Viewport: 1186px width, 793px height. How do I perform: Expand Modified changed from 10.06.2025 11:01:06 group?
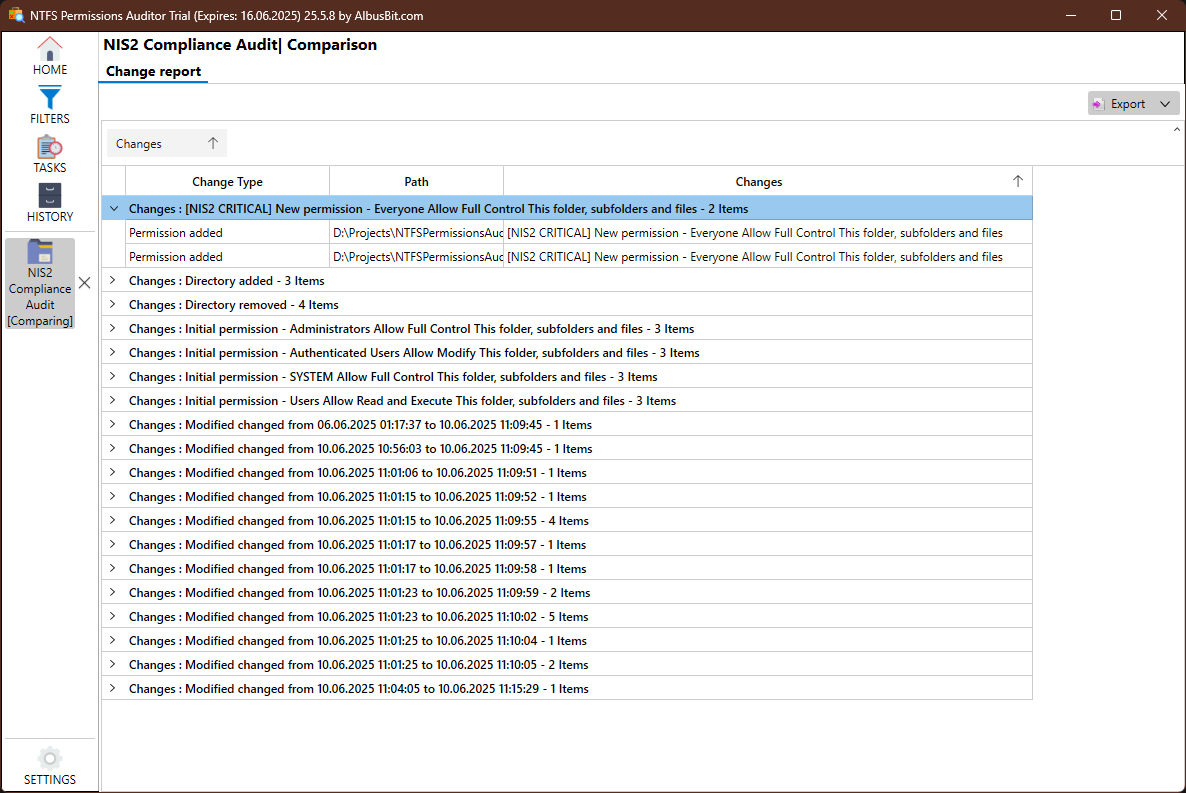coord(113,472)
